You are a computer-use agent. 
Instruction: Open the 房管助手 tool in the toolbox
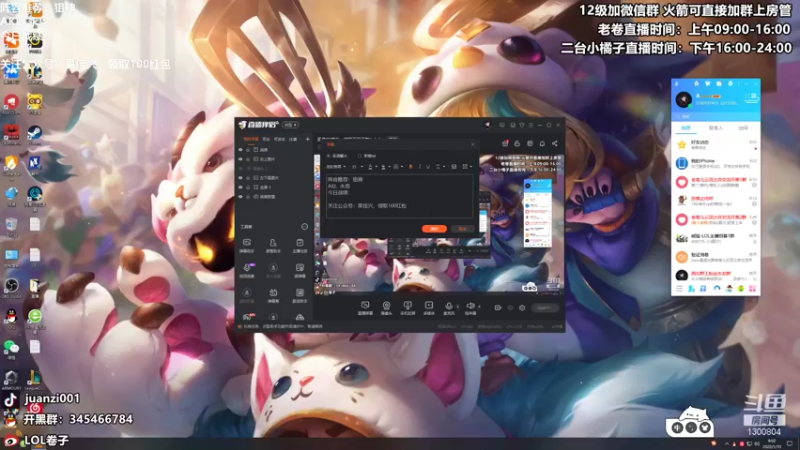click(273, 245)
